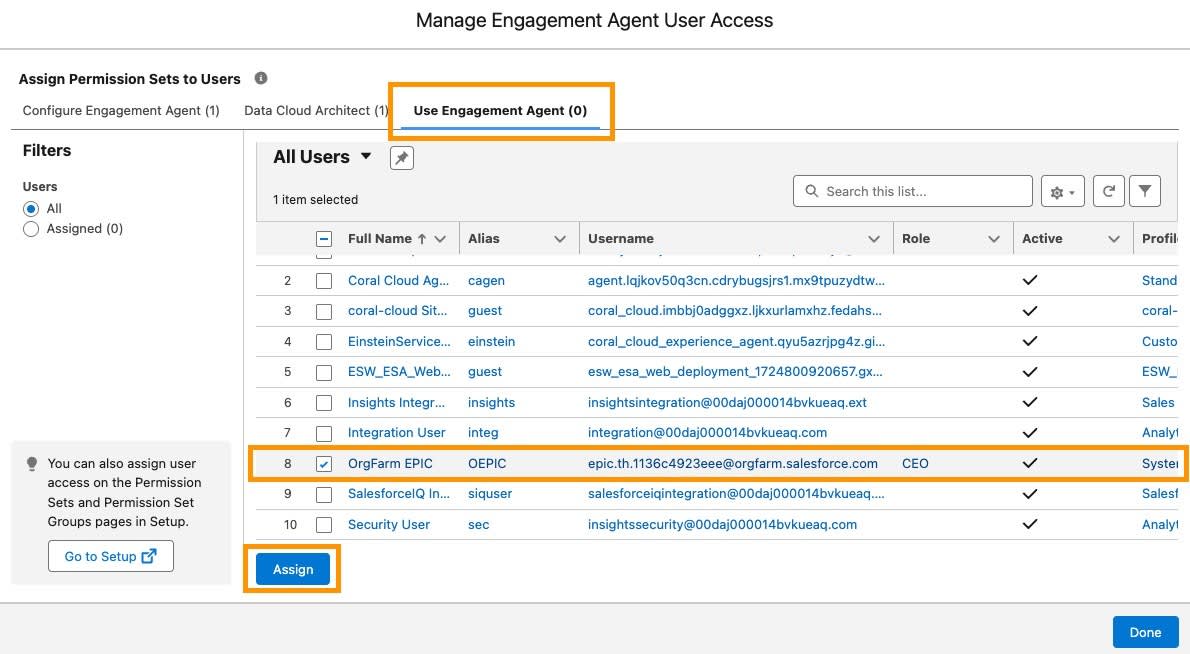Uncheck the OrgFarm EPIC row checkbox
1190x654 pixels.
tap(324, 464)
